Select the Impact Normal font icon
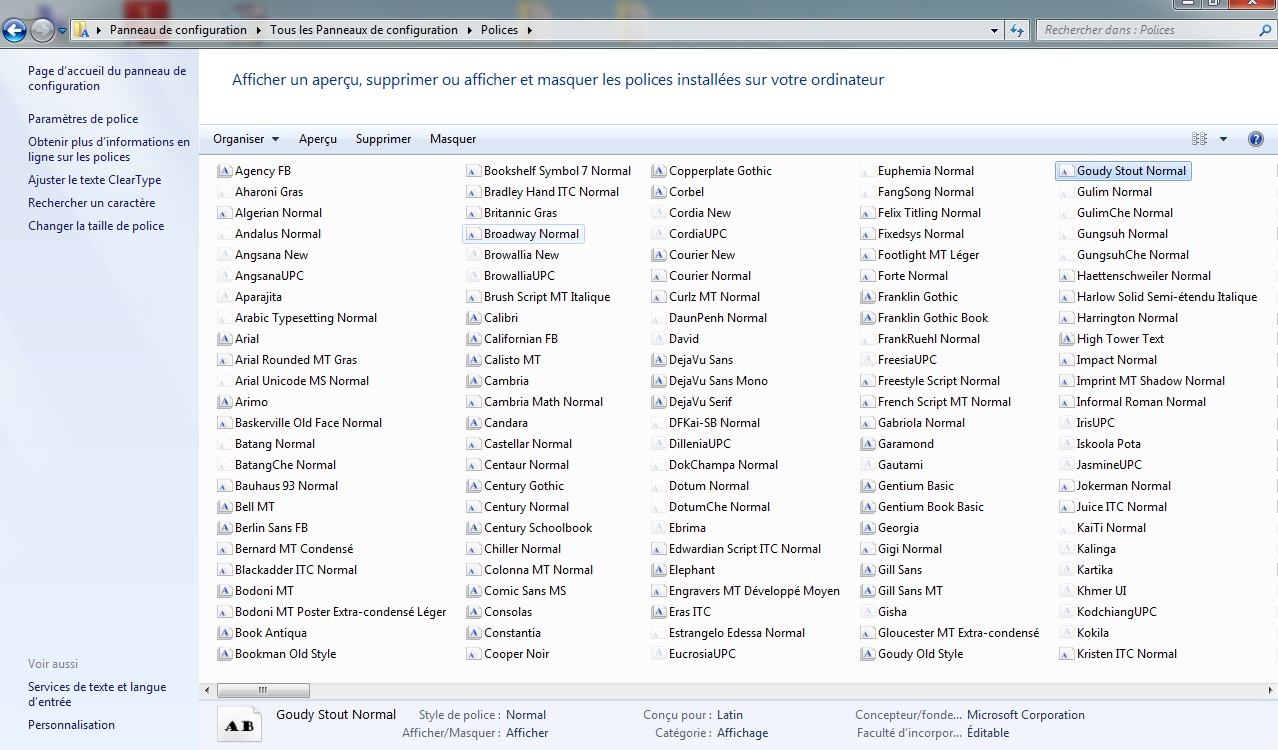 click(1067, 360)
